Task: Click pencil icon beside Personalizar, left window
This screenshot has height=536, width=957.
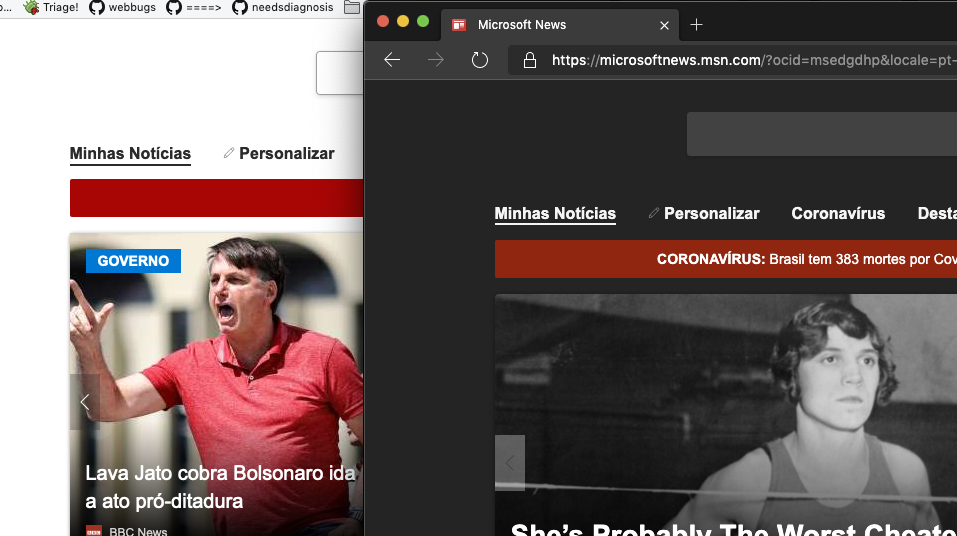Action: [229, 153]
